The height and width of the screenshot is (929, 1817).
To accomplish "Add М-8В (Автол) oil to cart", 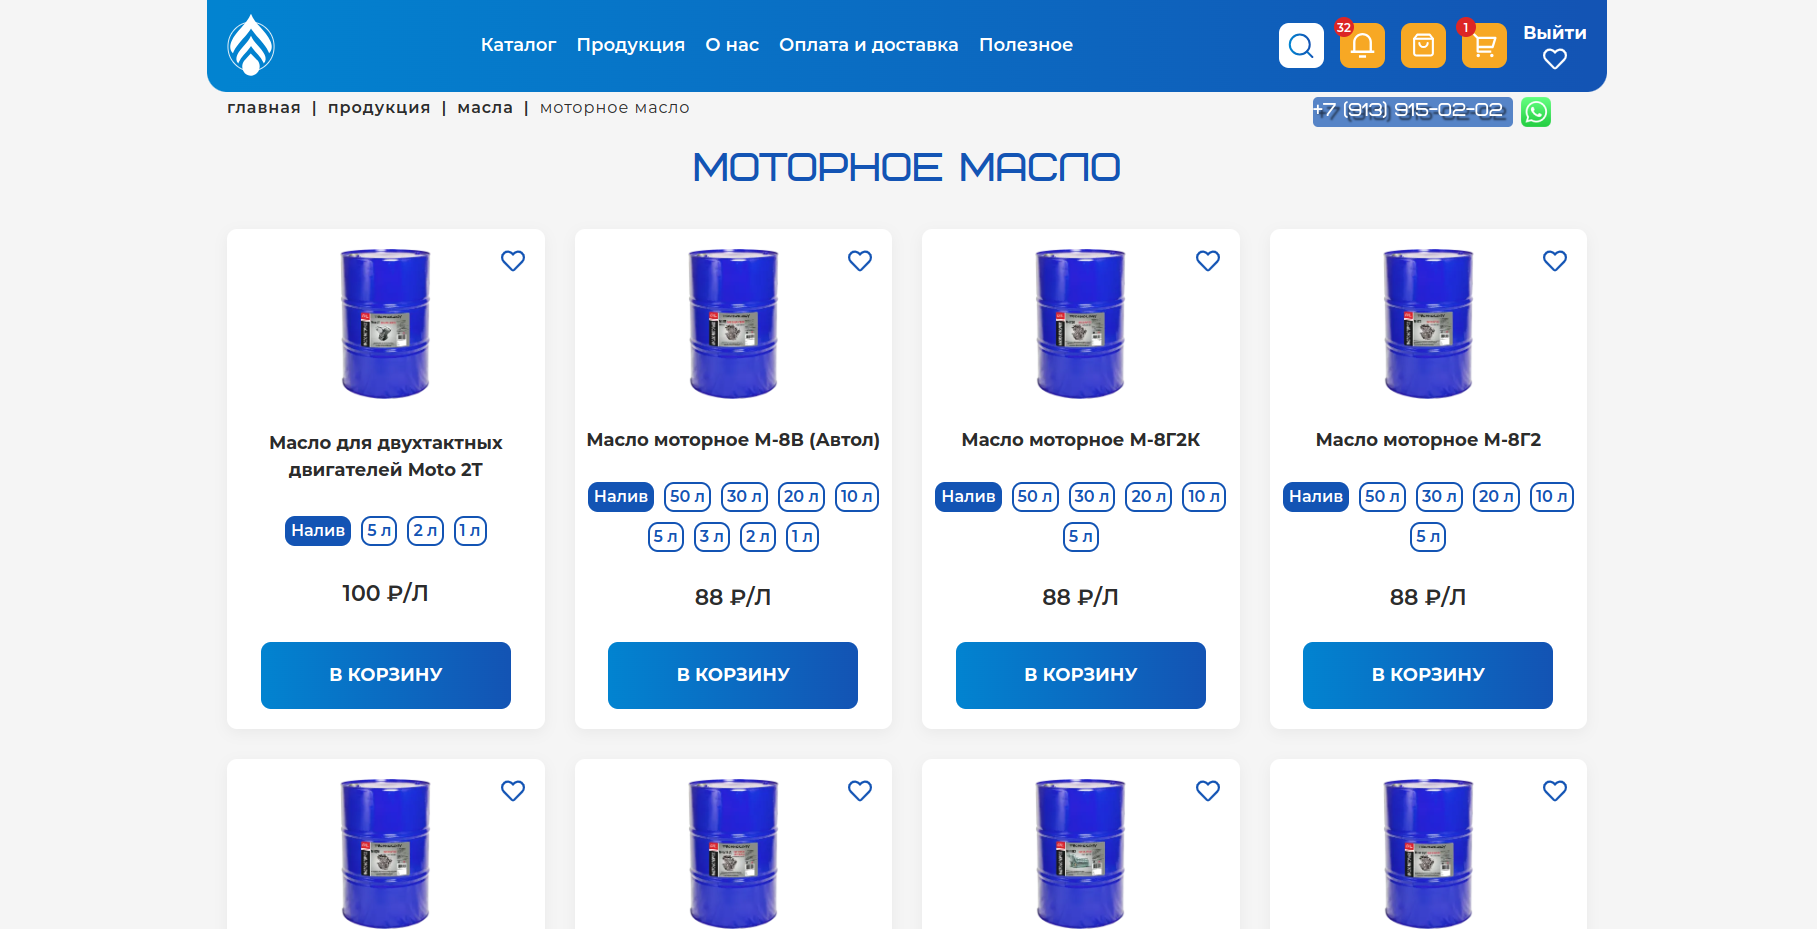I will point(733,675).
